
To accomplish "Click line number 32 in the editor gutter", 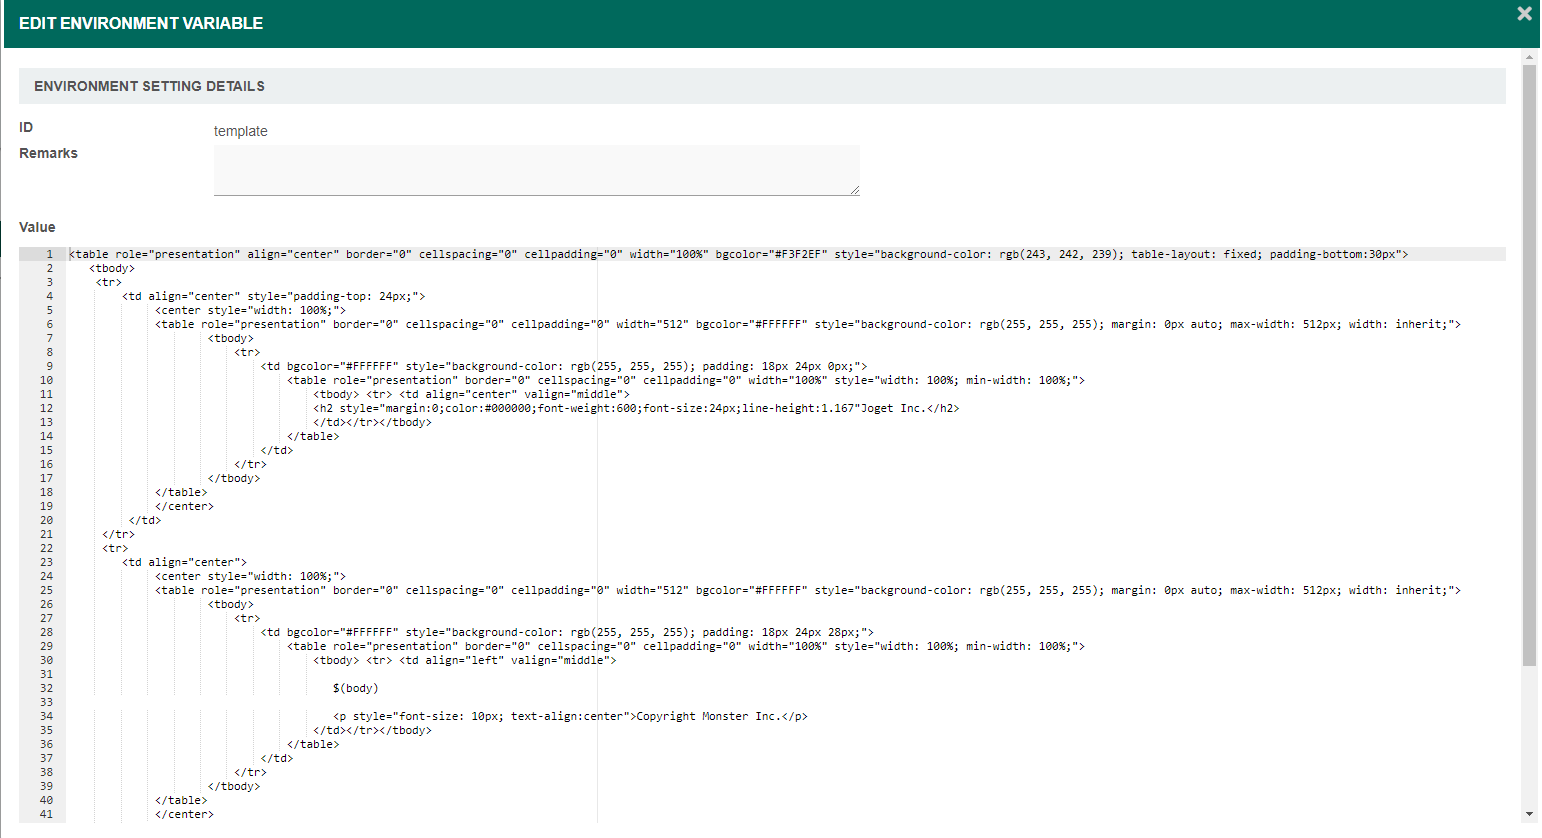I will 46,688.
